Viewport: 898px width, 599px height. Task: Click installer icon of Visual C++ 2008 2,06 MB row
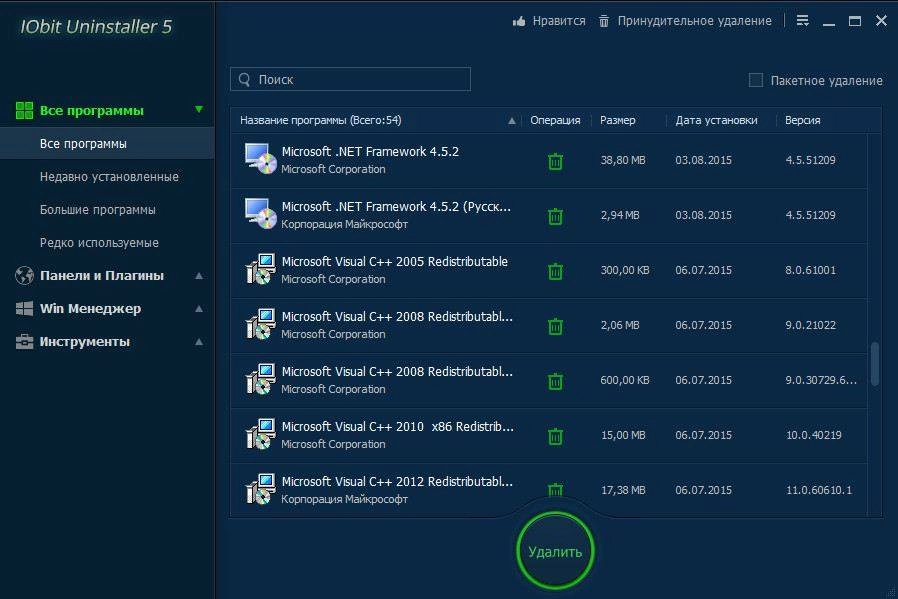tap(261, 324)
